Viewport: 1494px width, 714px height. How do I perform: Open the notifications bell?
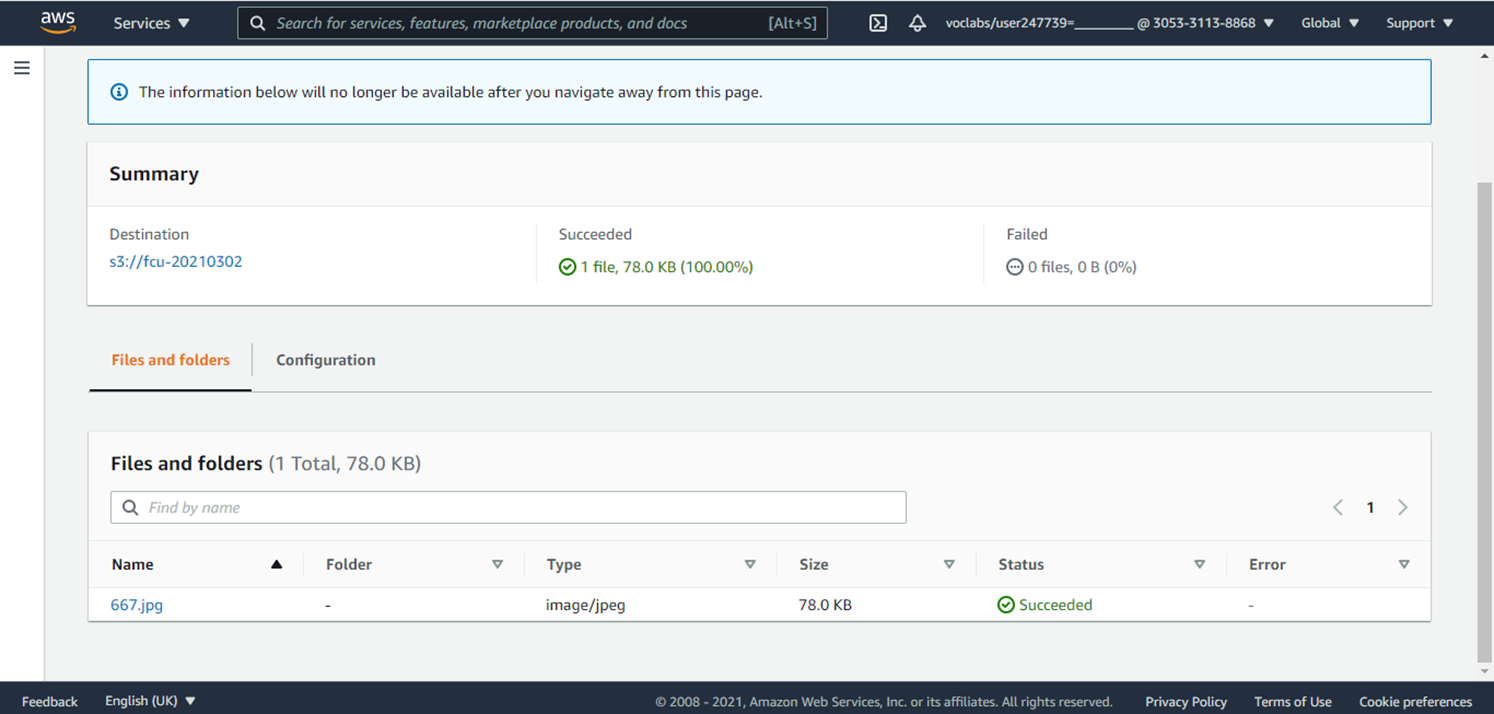tap(917, 23)
